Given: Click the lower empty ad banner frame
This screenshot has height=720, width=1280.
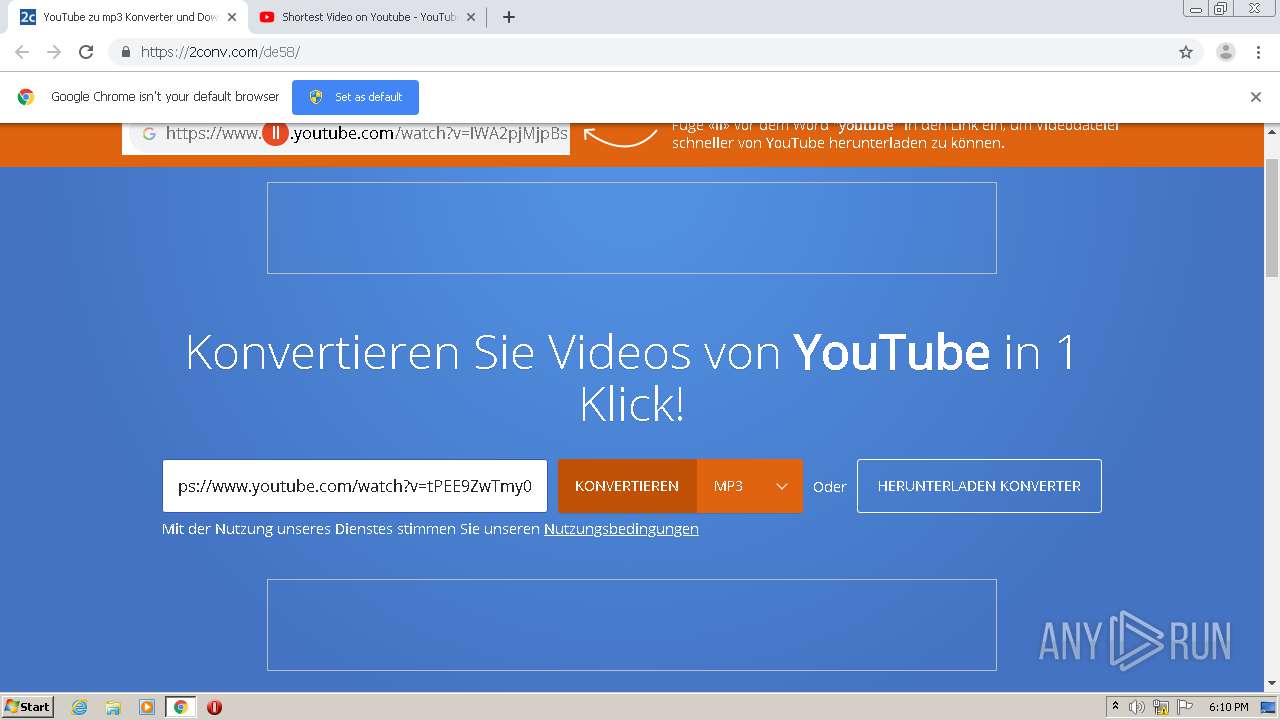Looking at the screenshot, I should click(x=632, y=625).
